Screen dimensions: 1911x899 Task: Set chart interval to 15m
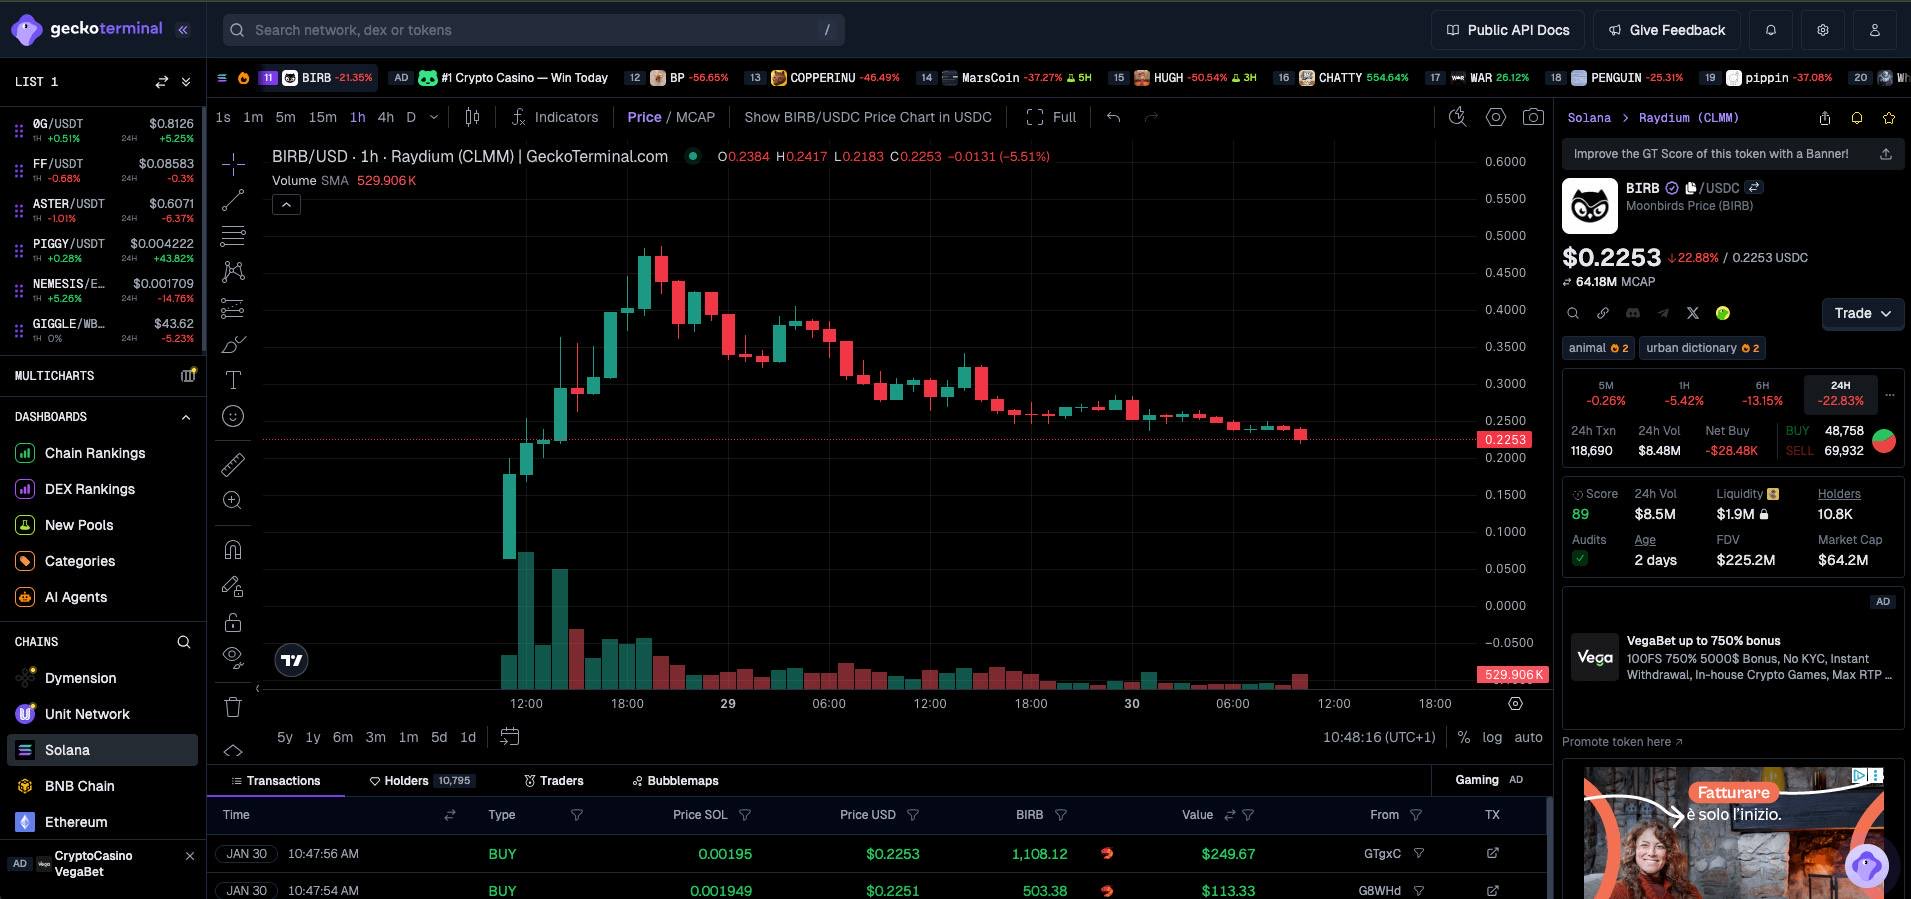pos(322,117)
